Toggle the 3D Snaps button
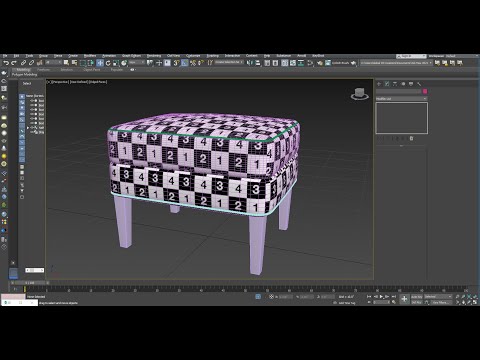This screenshot has height=360, width=480. coord(176,63)
